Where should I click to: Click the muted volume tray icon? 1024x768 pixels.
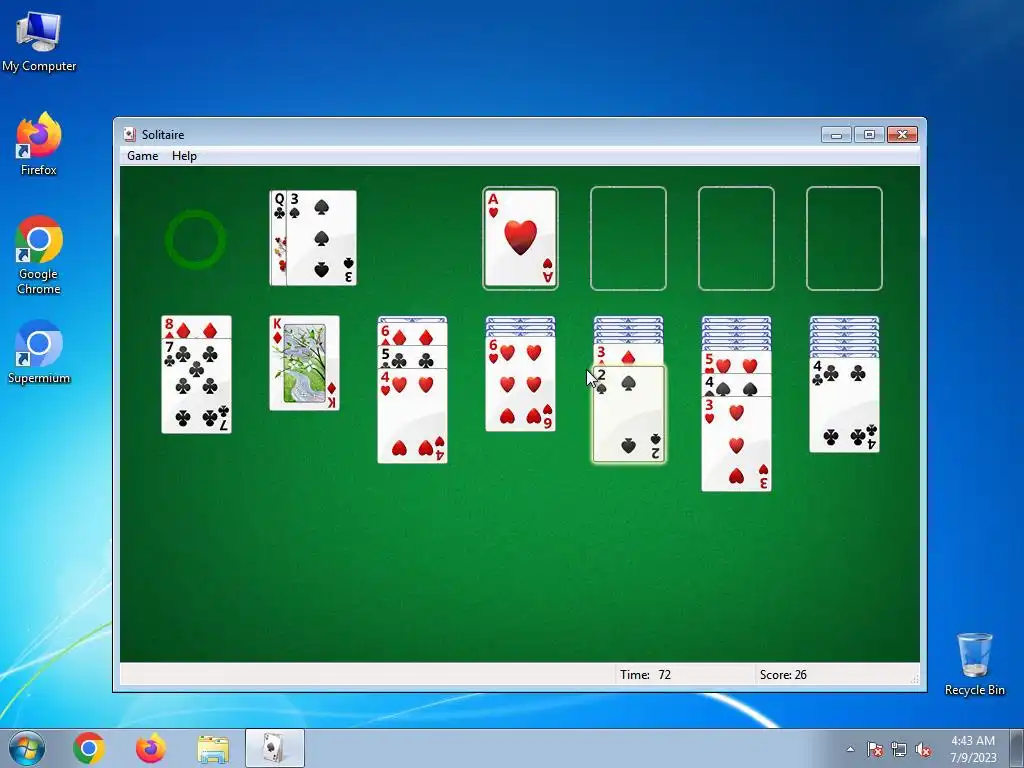[923, 749]
